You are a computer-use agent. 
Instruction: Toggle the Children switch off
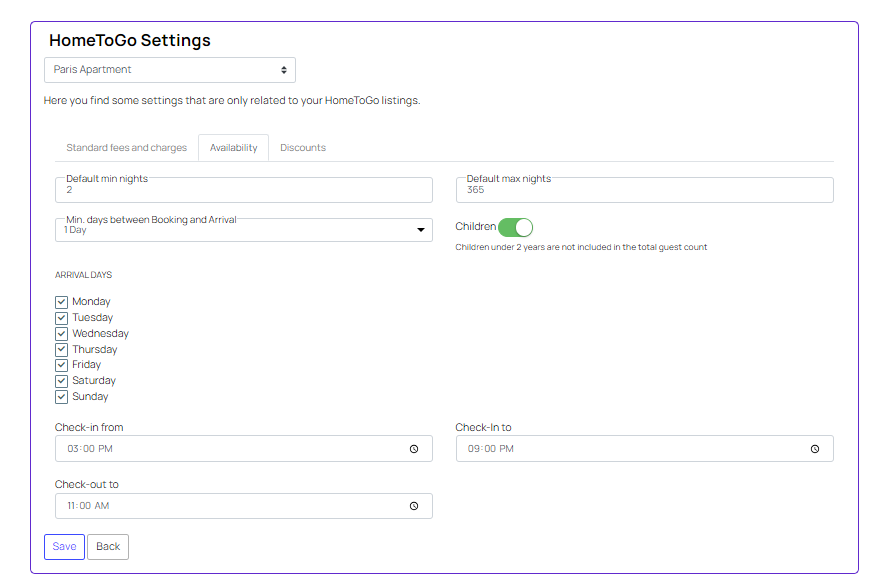(x=515, y=227)
